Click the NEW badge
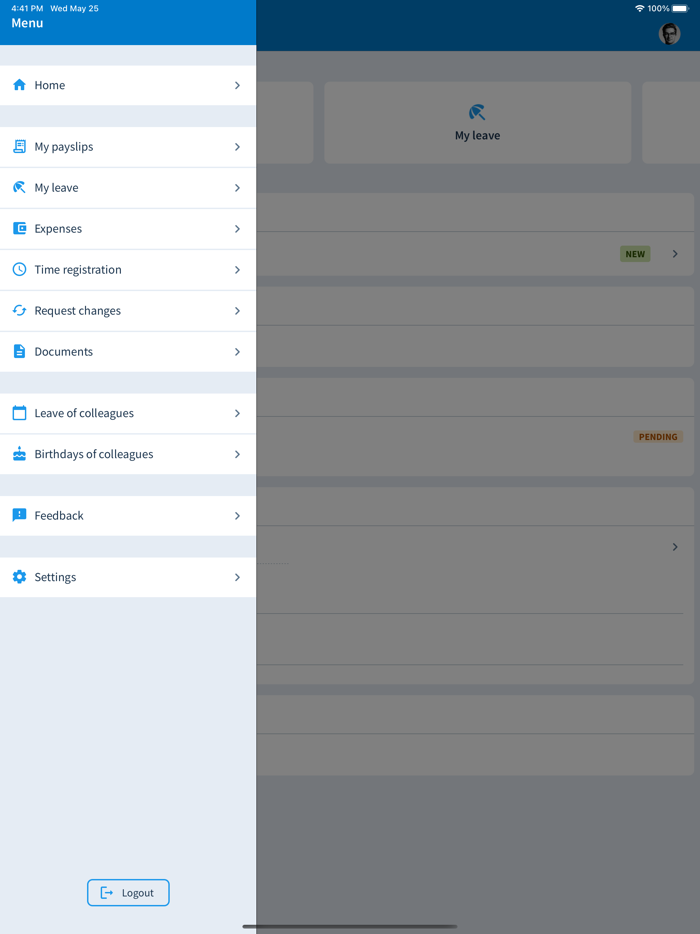The height and width of the screenshot is (934, 700). (635, 254)
